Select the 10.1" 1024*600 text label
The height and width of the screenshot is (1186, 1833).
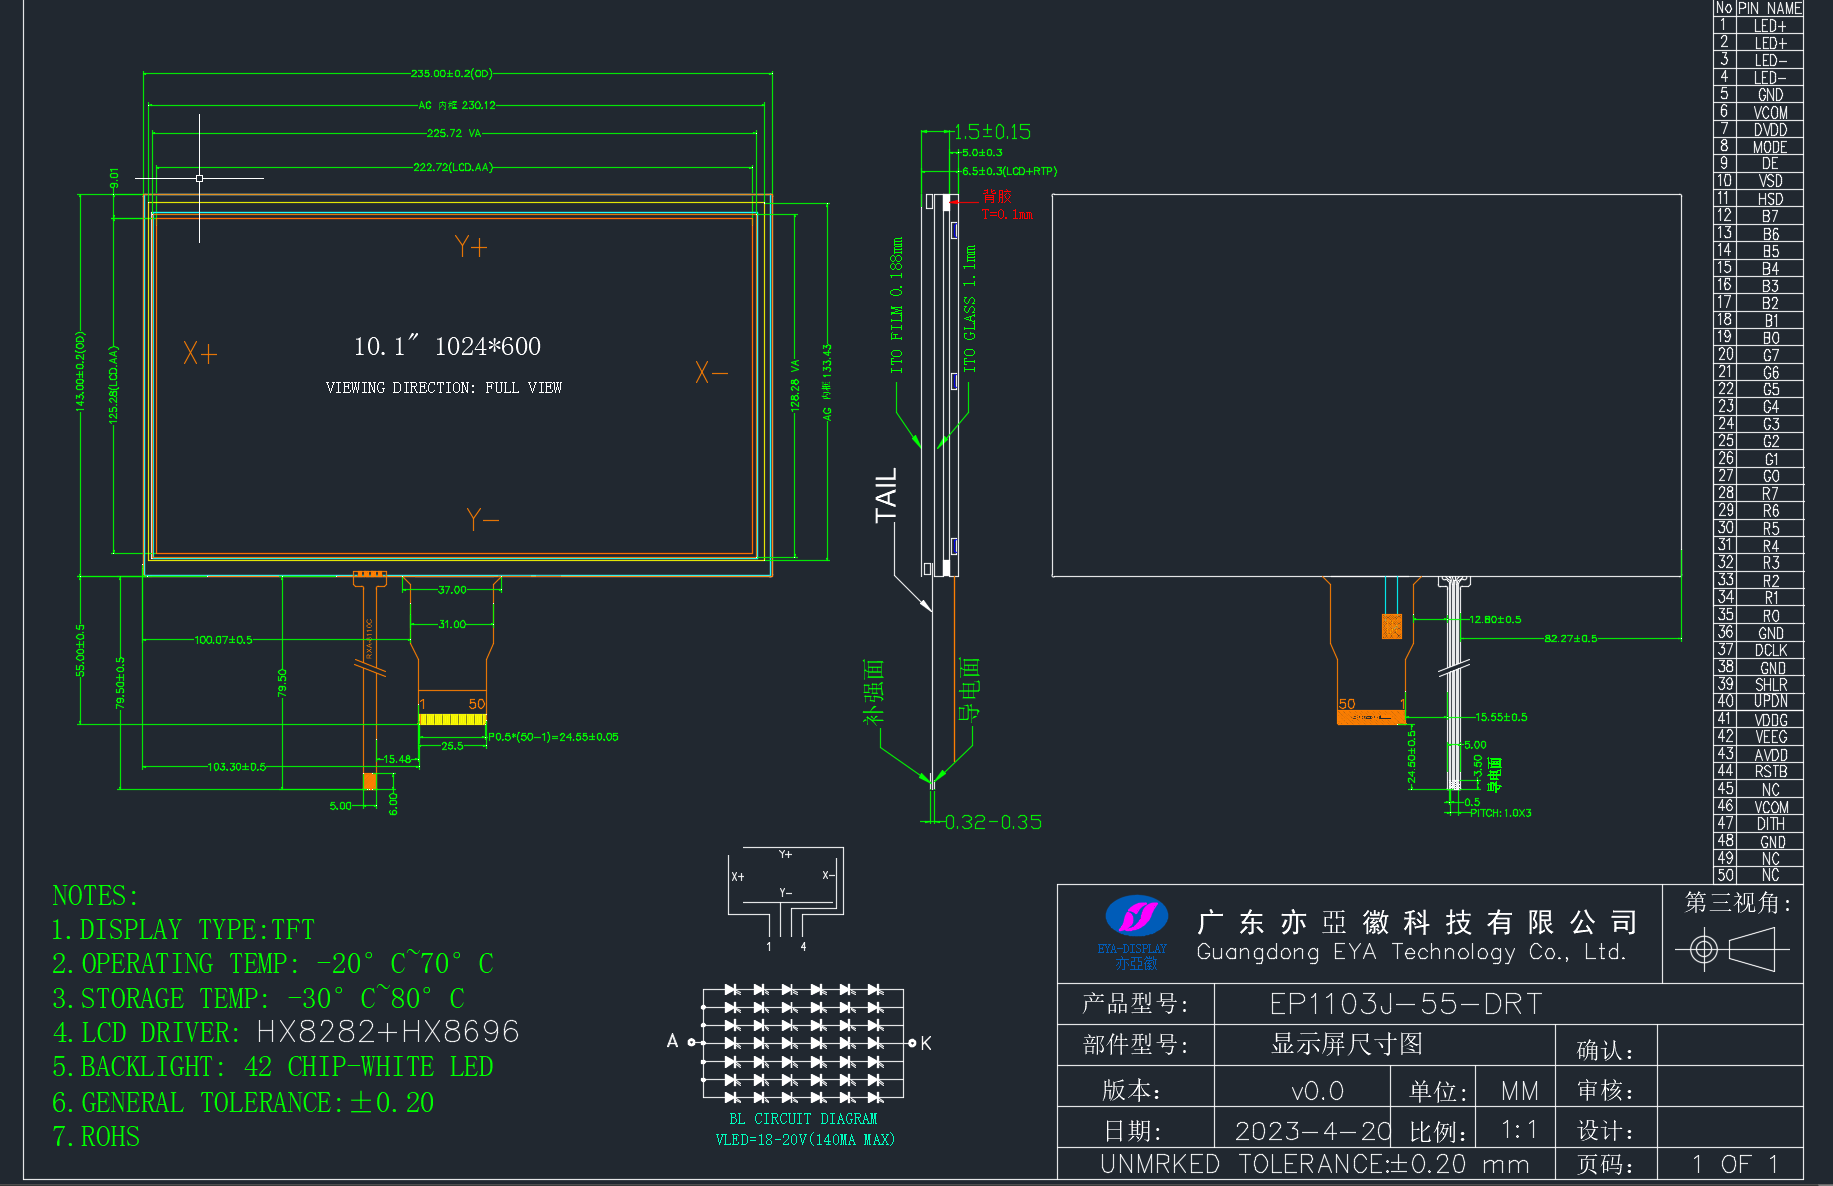[447, 346]
